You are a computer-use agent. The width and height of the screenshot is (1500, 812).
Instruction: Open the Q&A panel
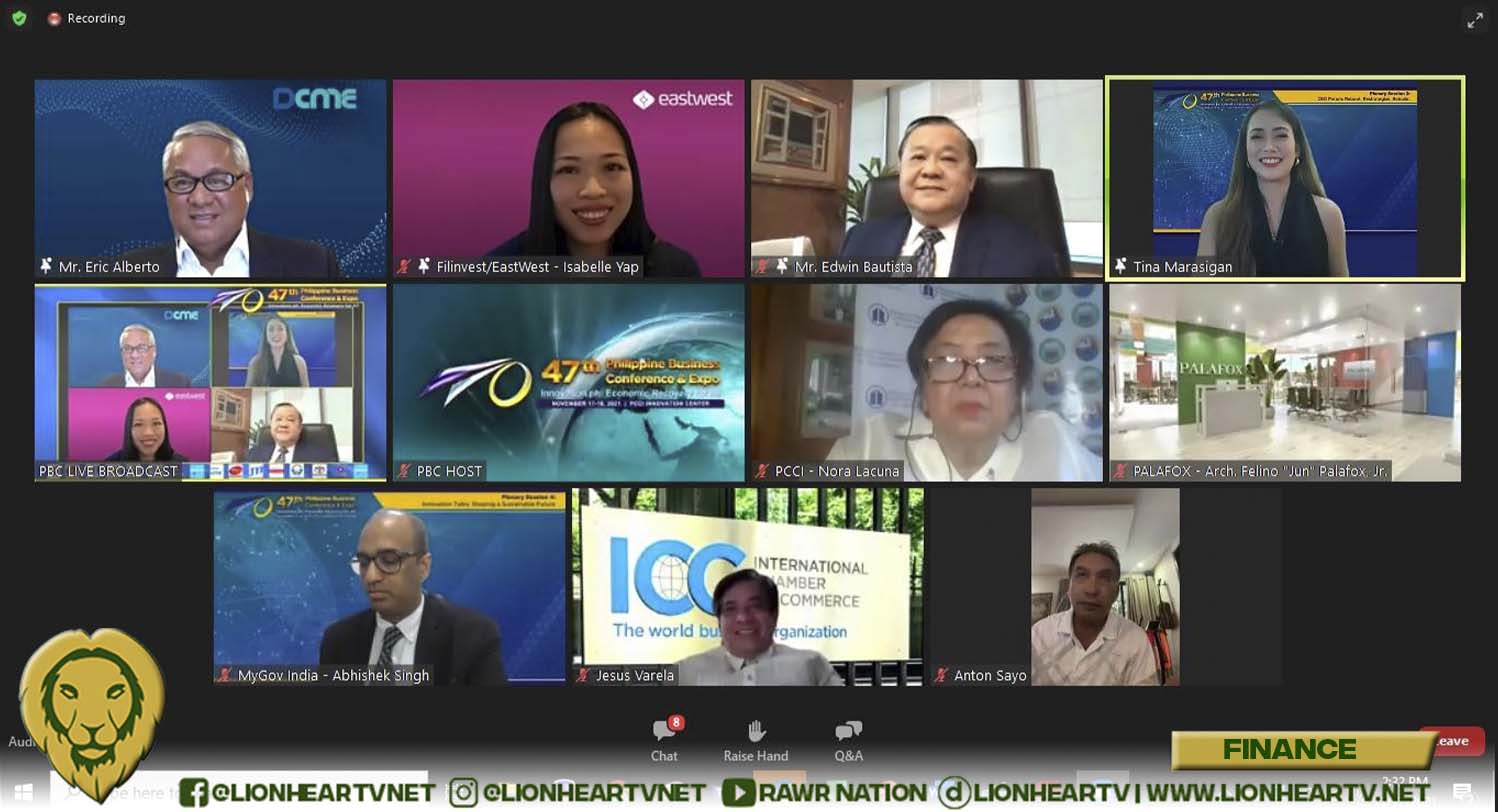(x=849, y=740)
